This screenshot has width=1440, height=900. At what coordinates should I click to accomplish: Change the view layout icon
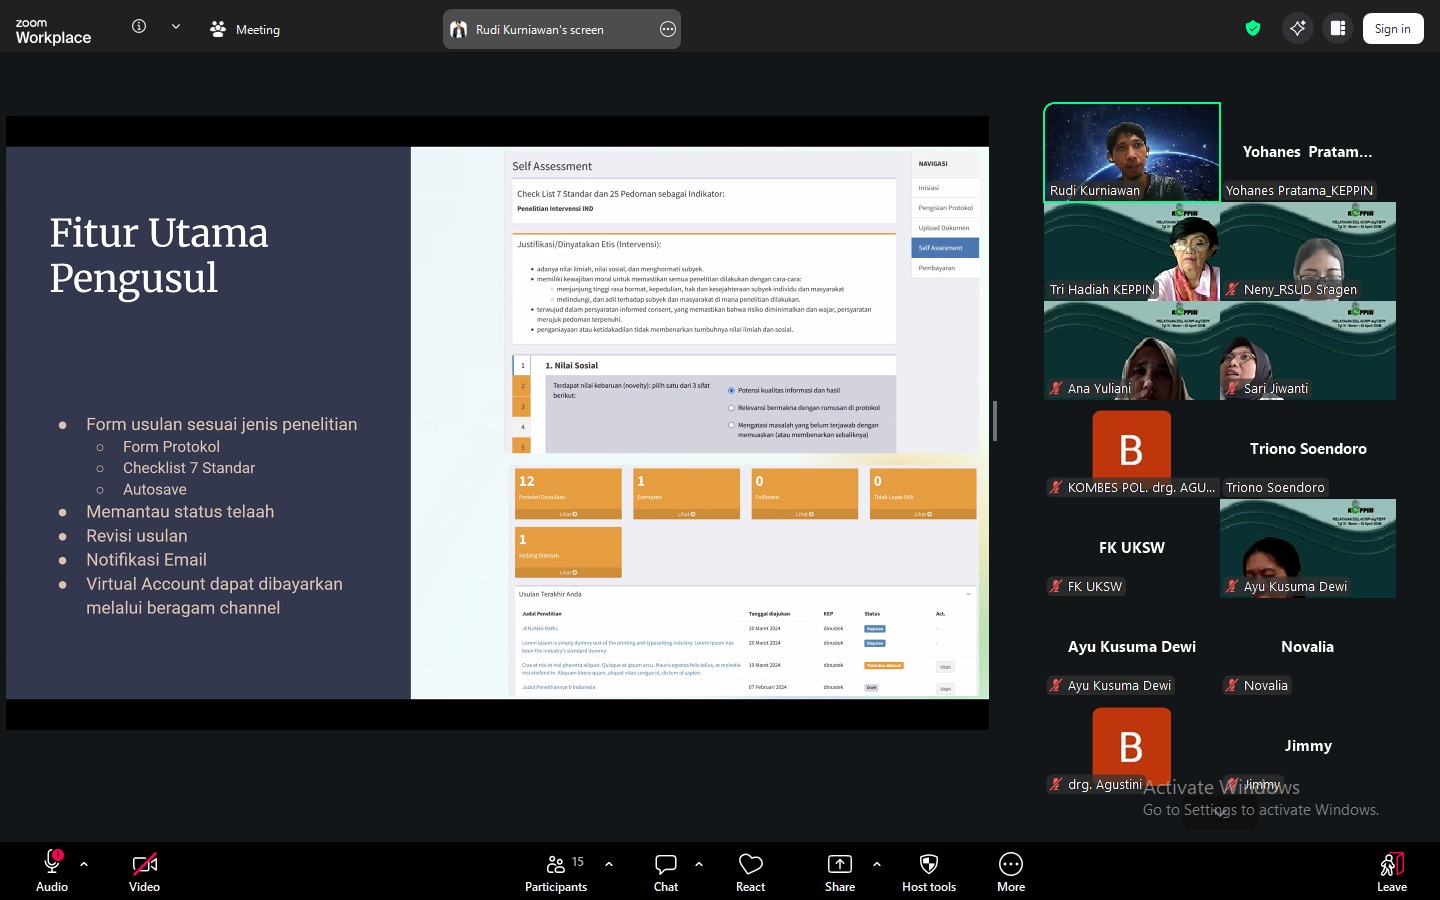(1338, 28)
